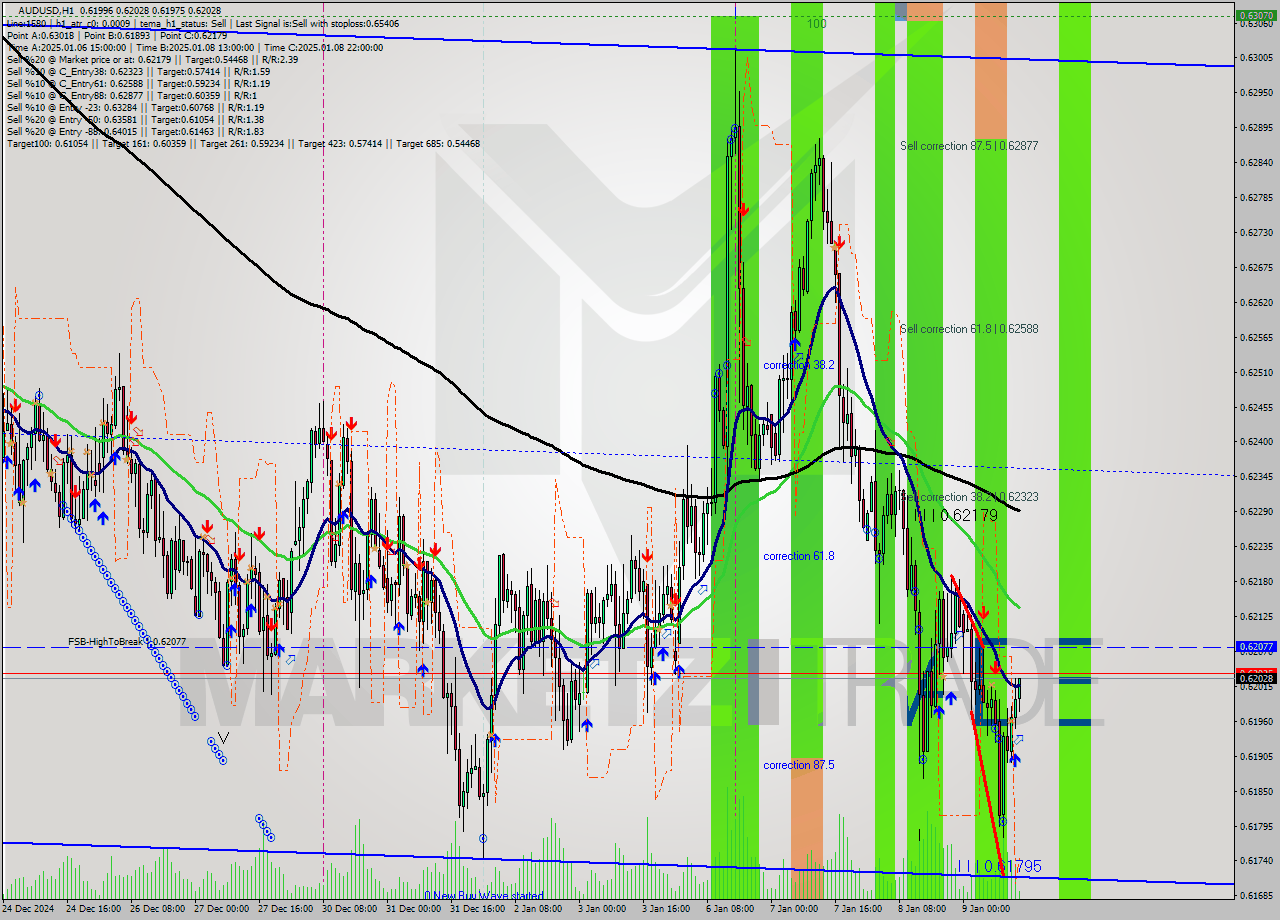The image size is (1280, 920).
Task: Click the '7 Jan 16:00' time axis label
Action: [x=858, y=909]
